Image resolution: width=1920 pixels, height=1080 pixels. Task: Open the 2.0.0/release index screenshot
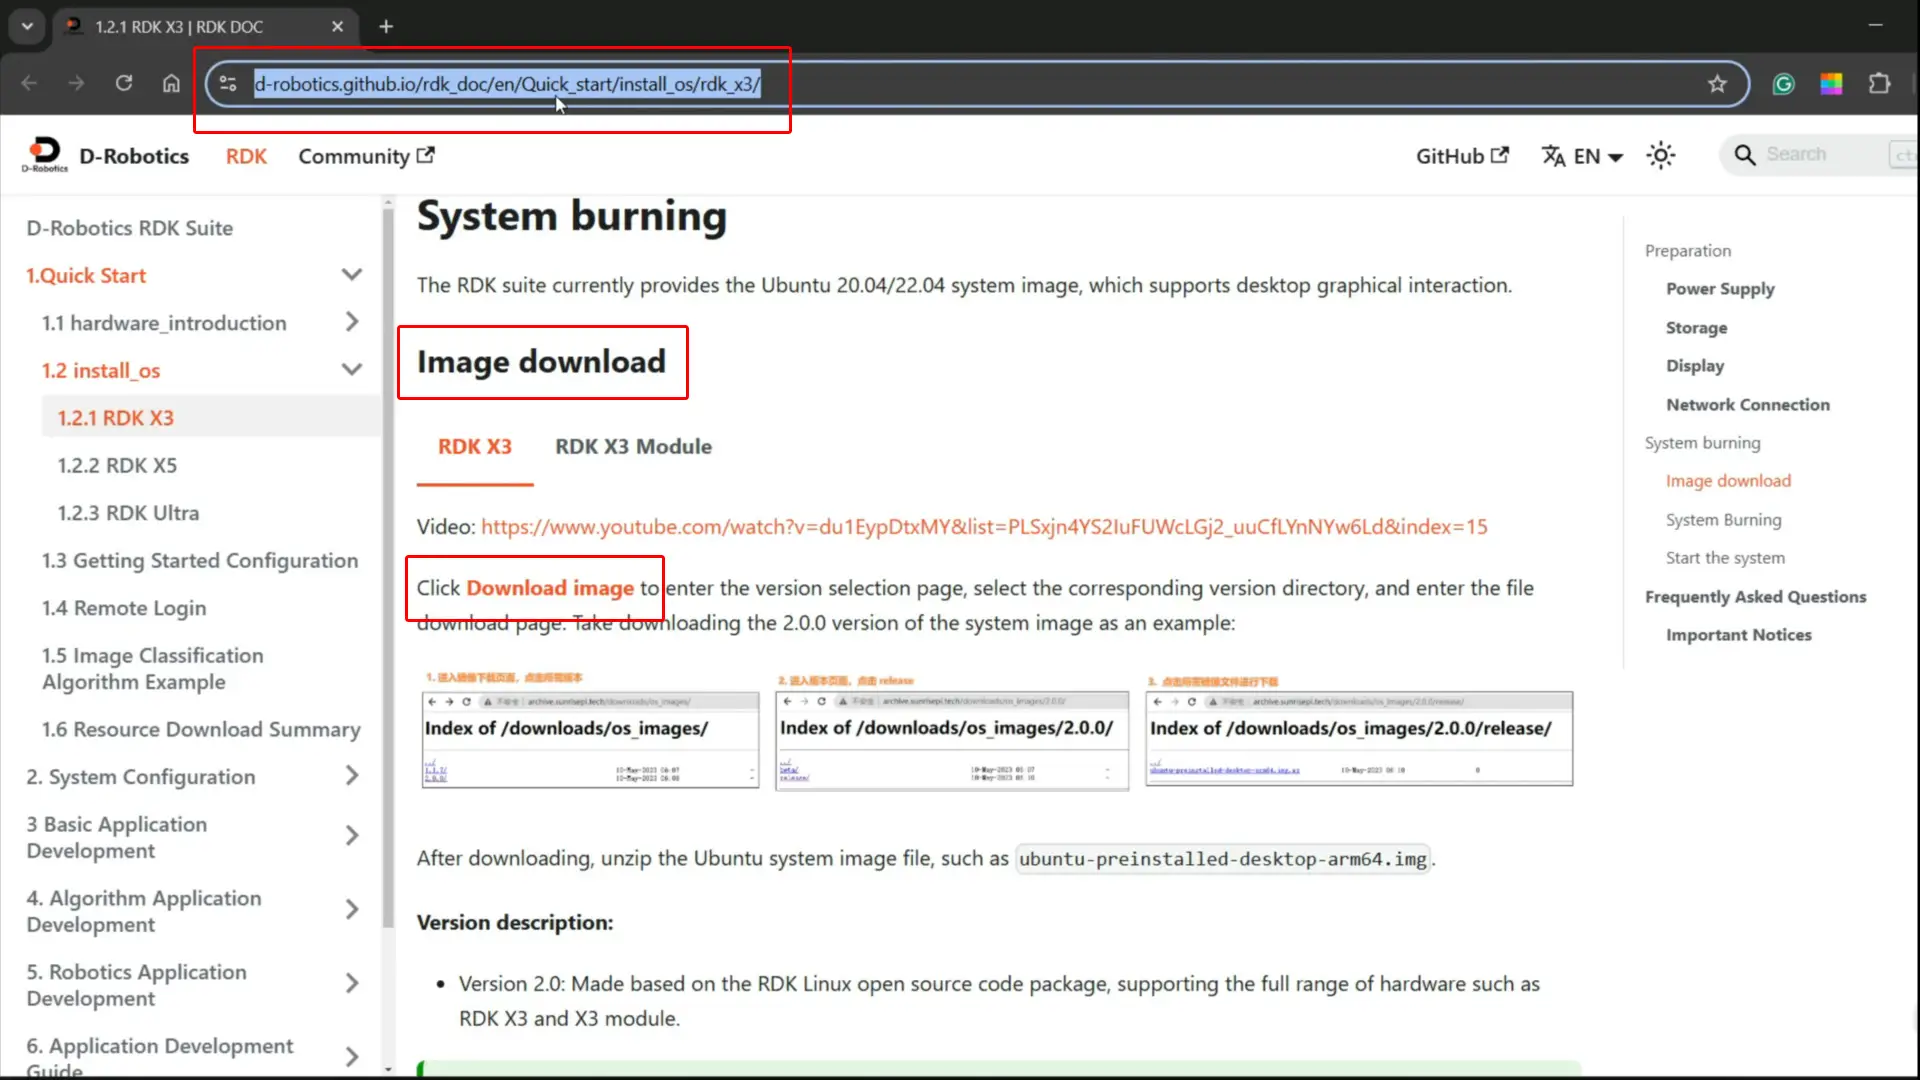click(x=1359, y=738)
